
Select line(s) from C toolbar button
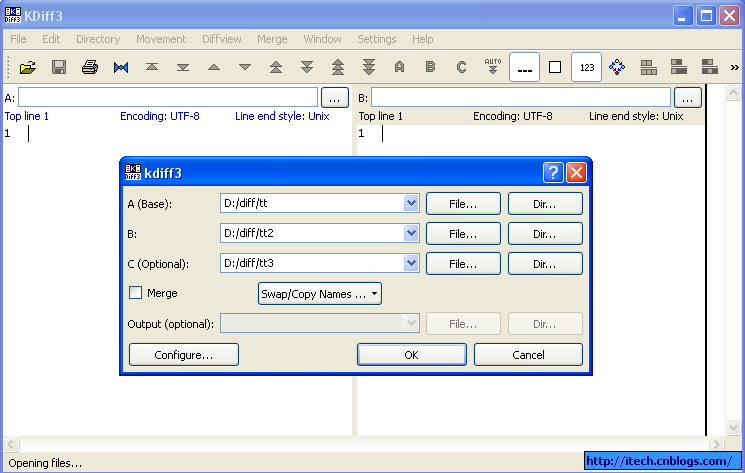461,67
